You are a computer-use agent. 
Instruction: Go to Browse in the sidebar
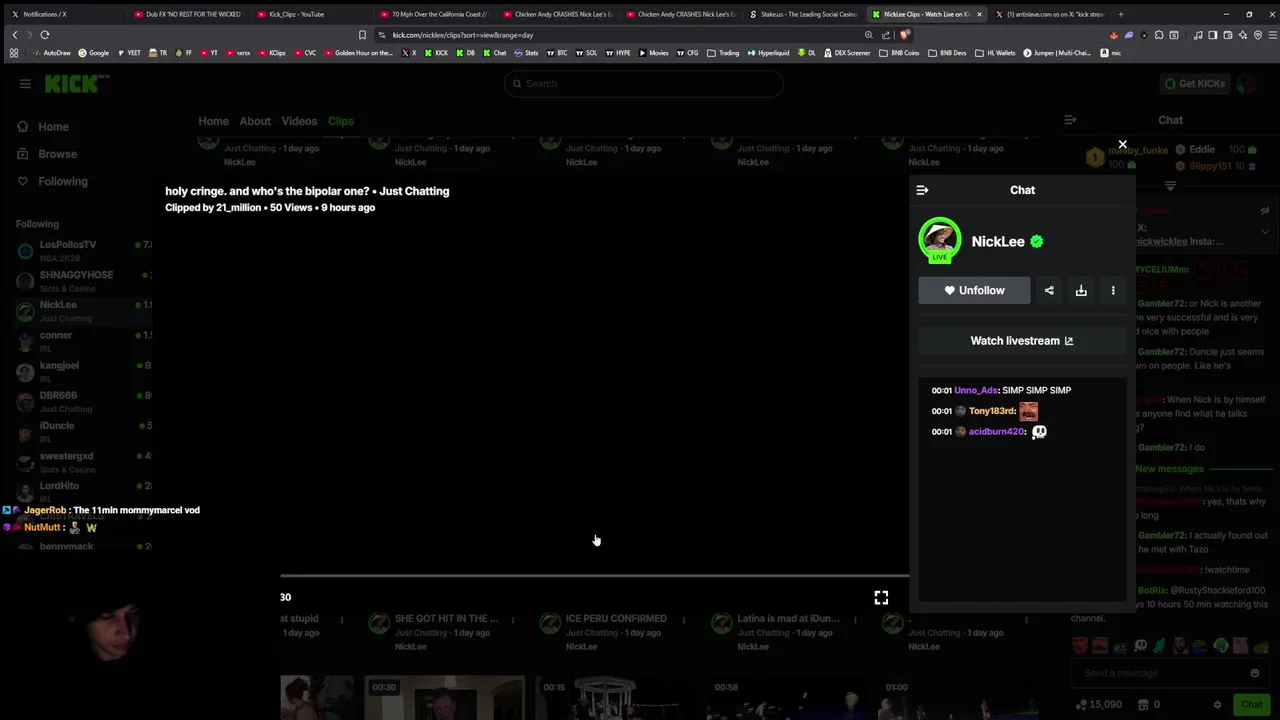click(x=57, y=154)
